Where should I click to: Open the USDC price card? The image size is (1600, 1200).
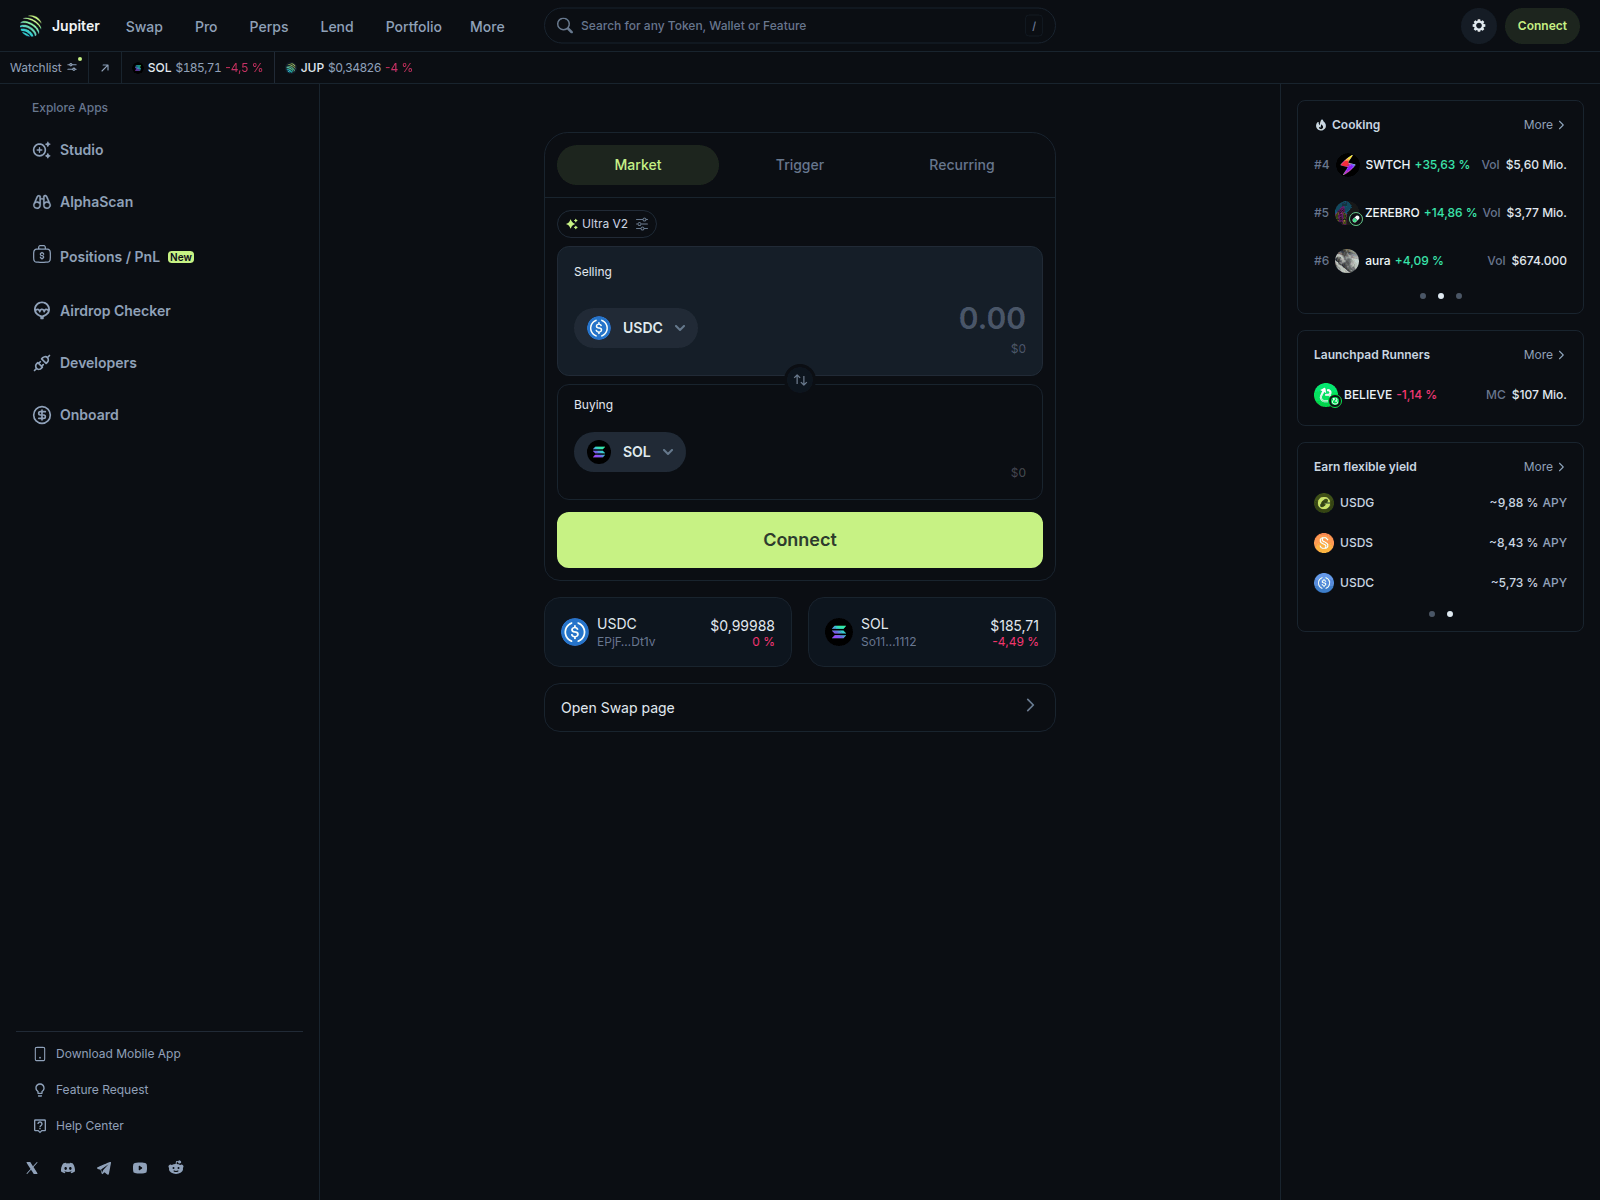pyautogui.click(x=668, y=632)
